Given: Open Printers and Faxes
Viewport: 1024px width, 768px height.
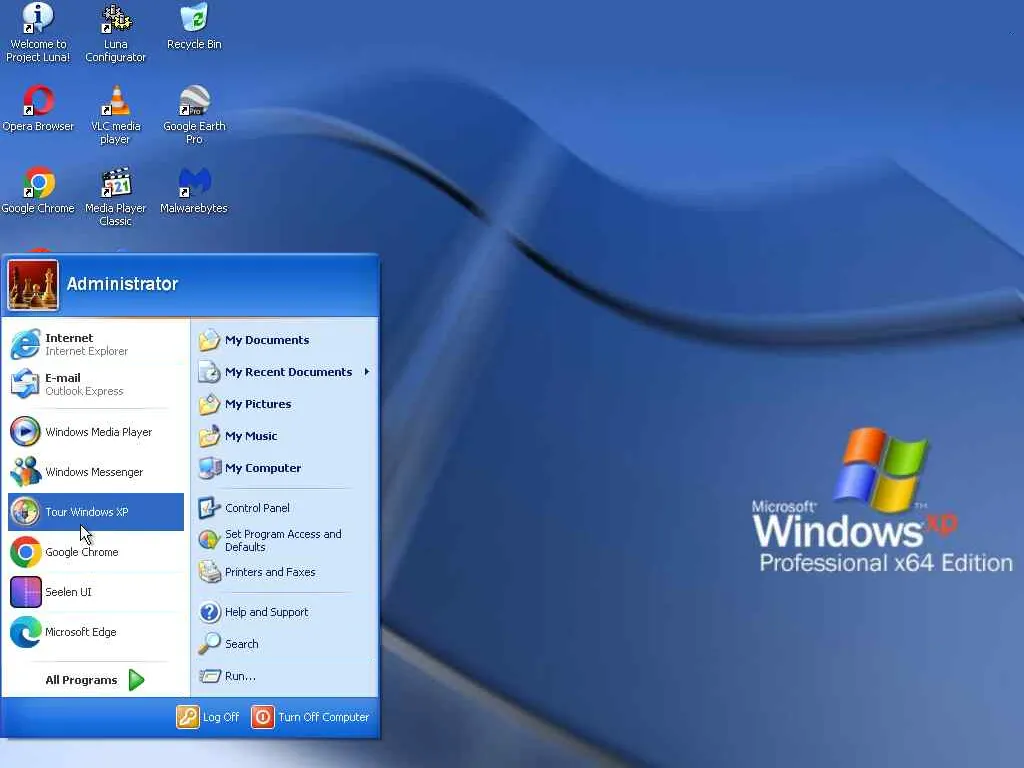Looking at the screenshot, I should point(284,572).
